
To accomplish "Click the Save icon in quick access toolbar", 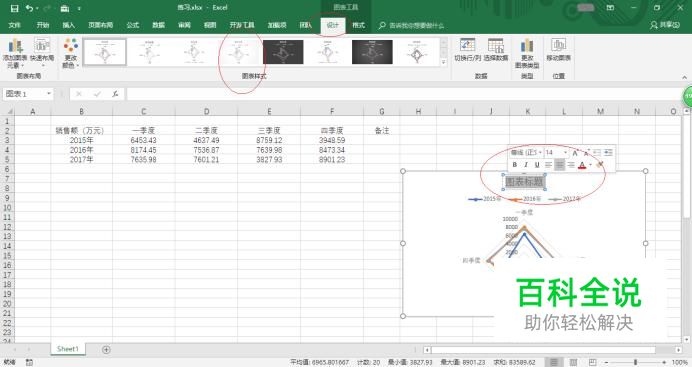I will (15, 8).
